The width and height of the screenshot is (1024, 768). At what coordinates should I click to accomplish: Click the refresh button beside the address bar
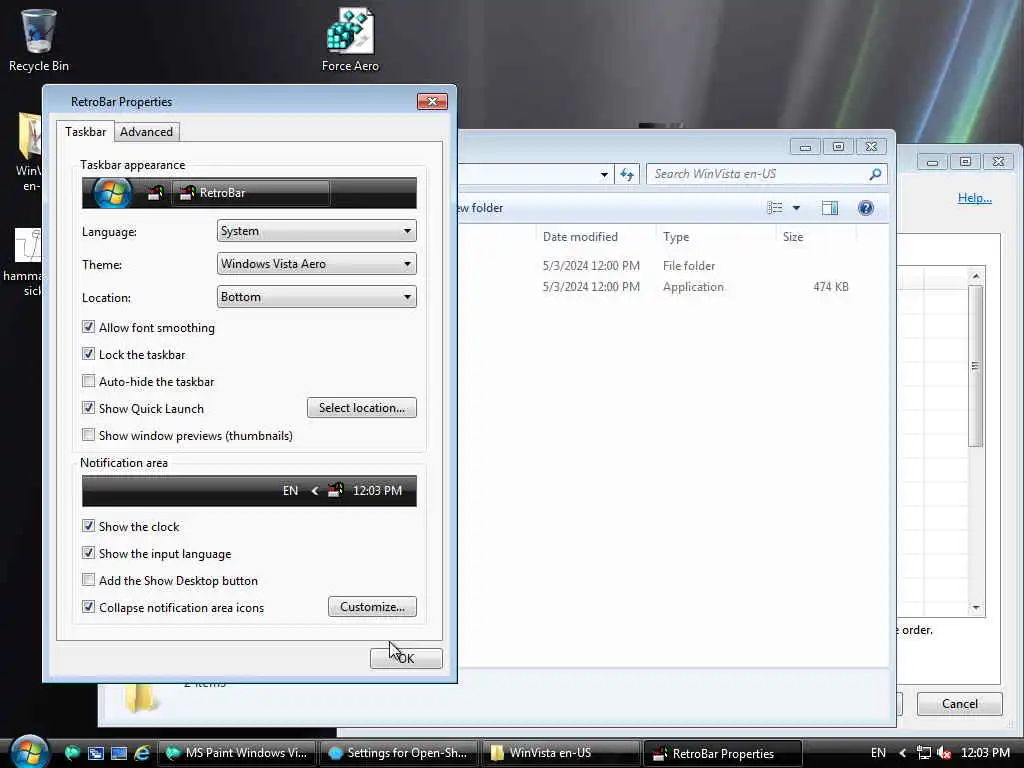627,174
